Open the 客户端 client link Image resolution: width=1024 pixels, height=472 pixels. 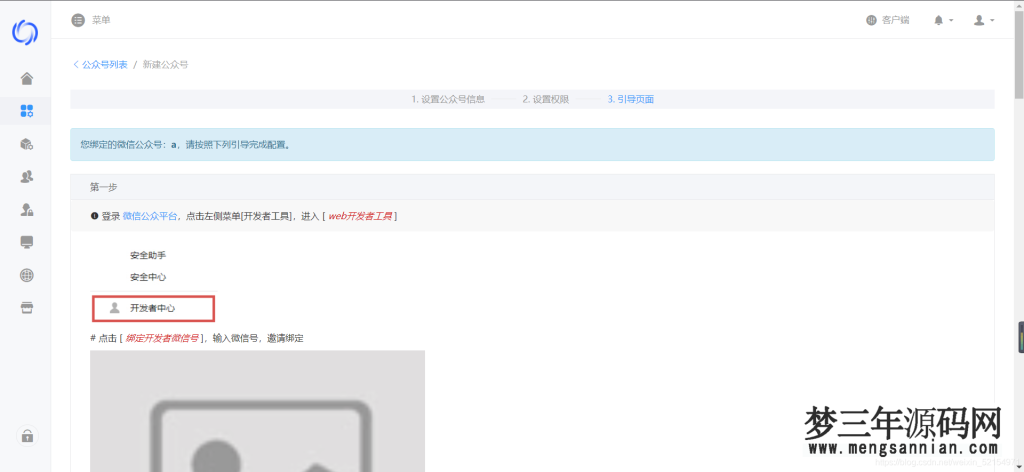pyautogui.click(x=887, y=20)
